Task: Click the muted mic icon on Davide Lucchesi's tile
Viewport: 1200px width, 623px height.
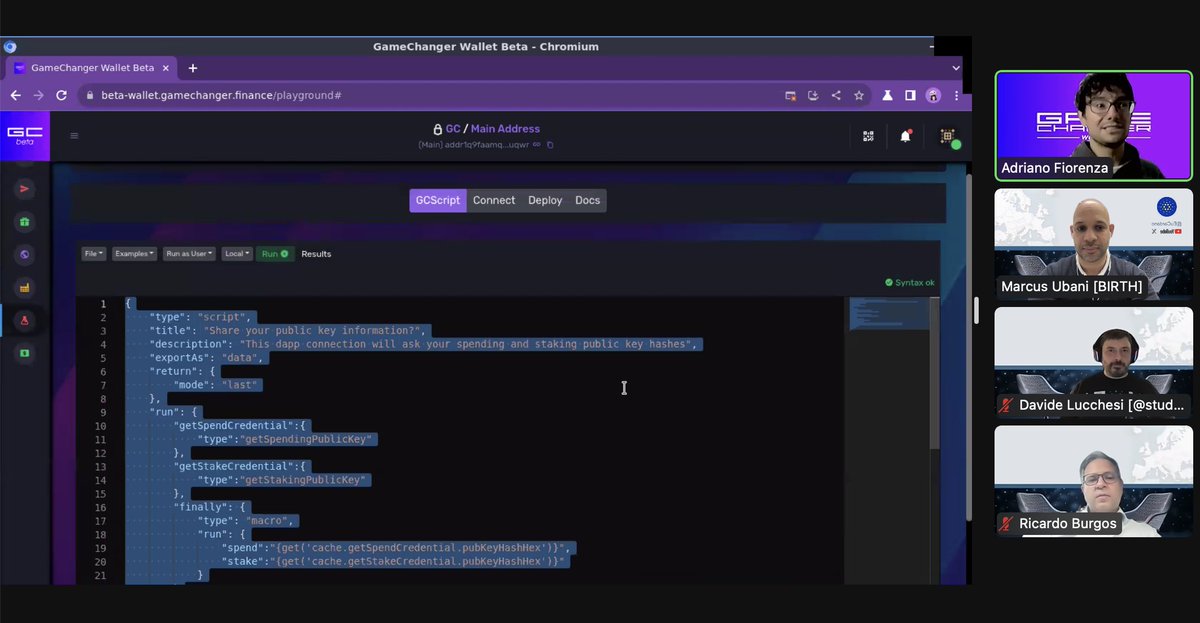Action: point(1006,405)
